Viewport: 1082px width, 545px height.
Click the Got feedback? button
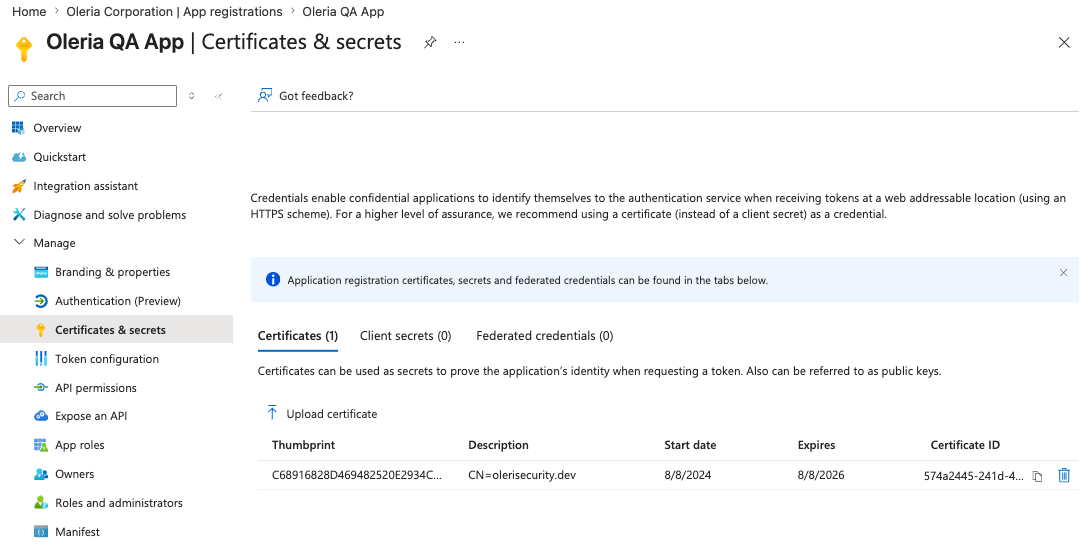(305, 96)
